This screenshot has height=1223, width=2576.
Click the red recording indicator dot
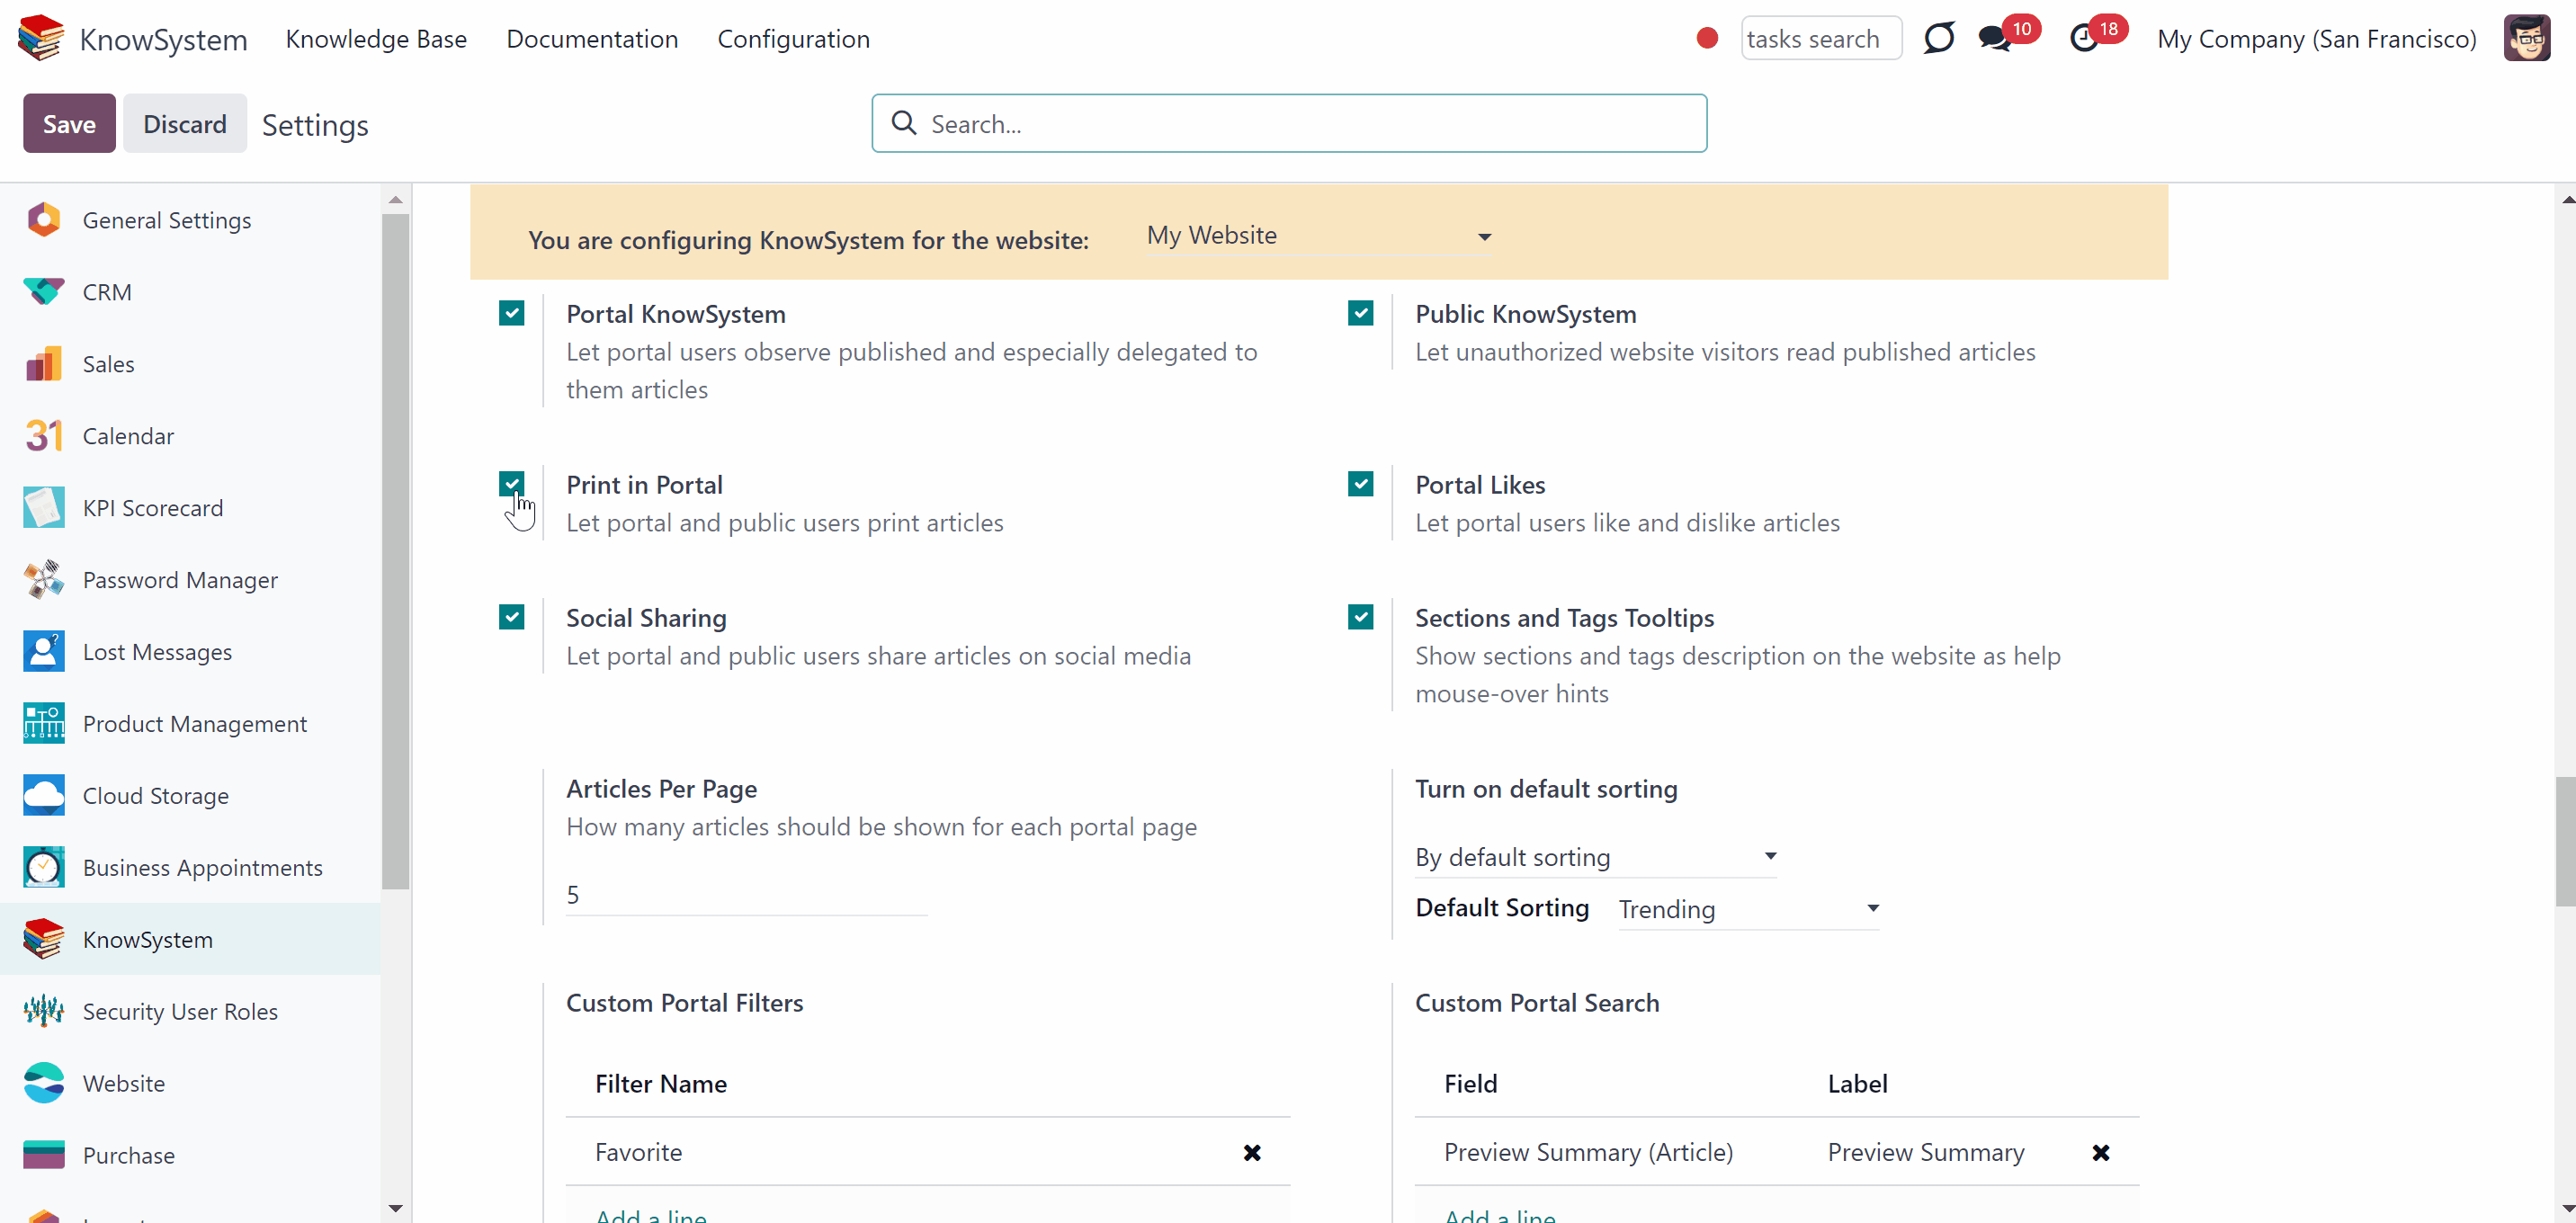pos(1707,39)
